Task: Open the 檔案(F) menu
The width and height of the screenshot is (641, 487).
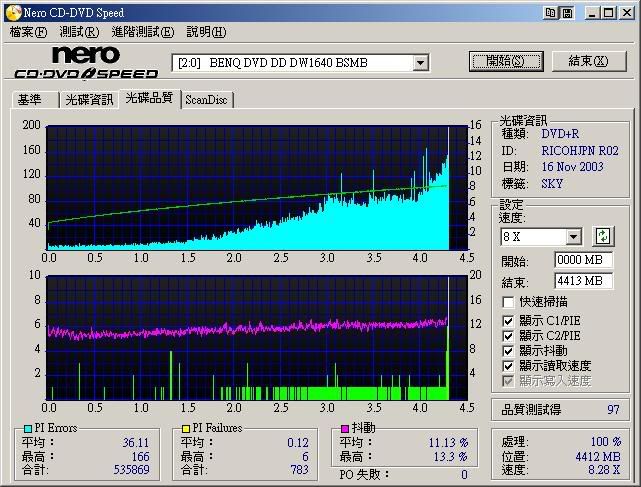Action: pyautogui.click(x=28, y=32)
